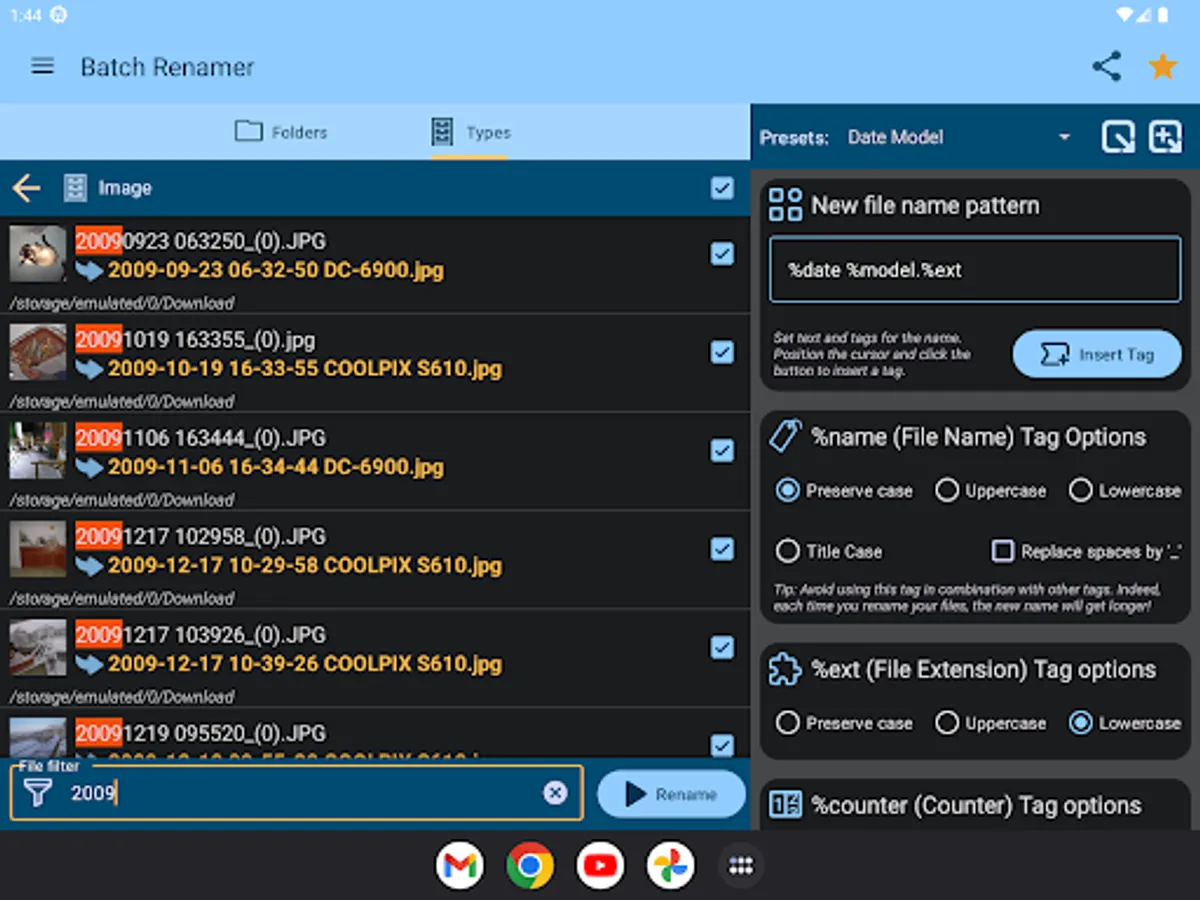Uncheck file 20091019 163355_(0).jpg
This screenshot has width=1200, height=900.
coord(722,352)
